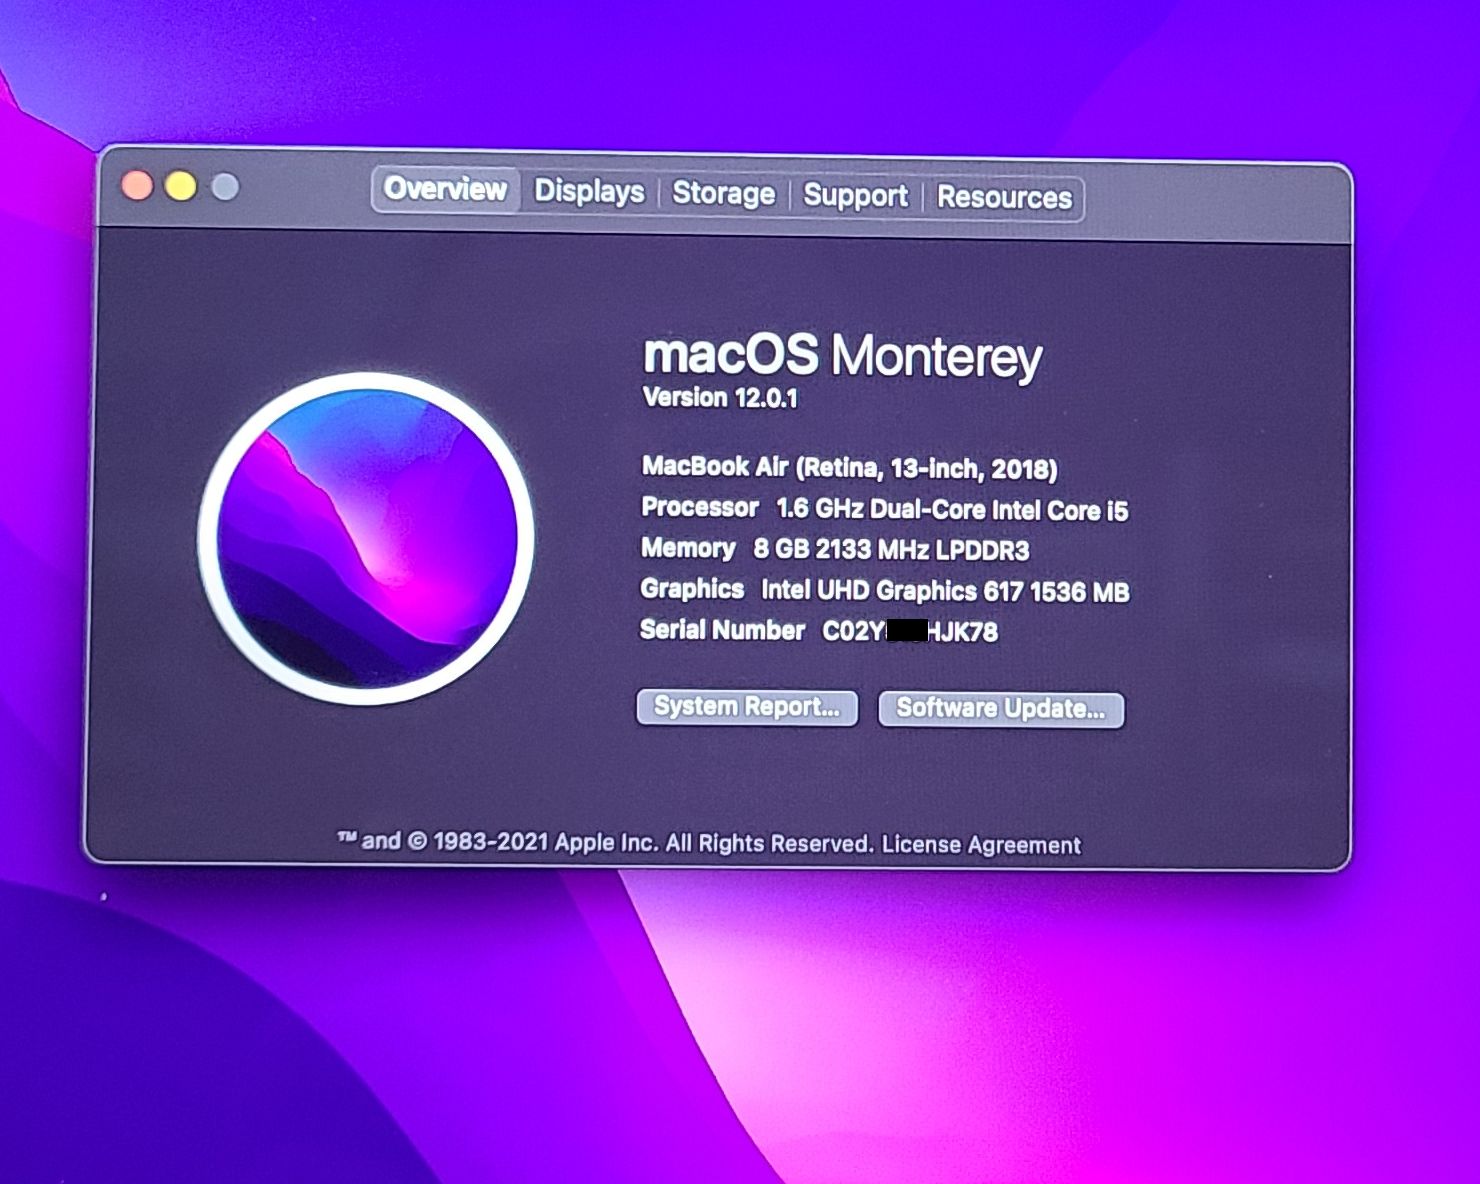Show the Resources tab
This screenshot has width=1480, height=1184.
coord(1004,197)
